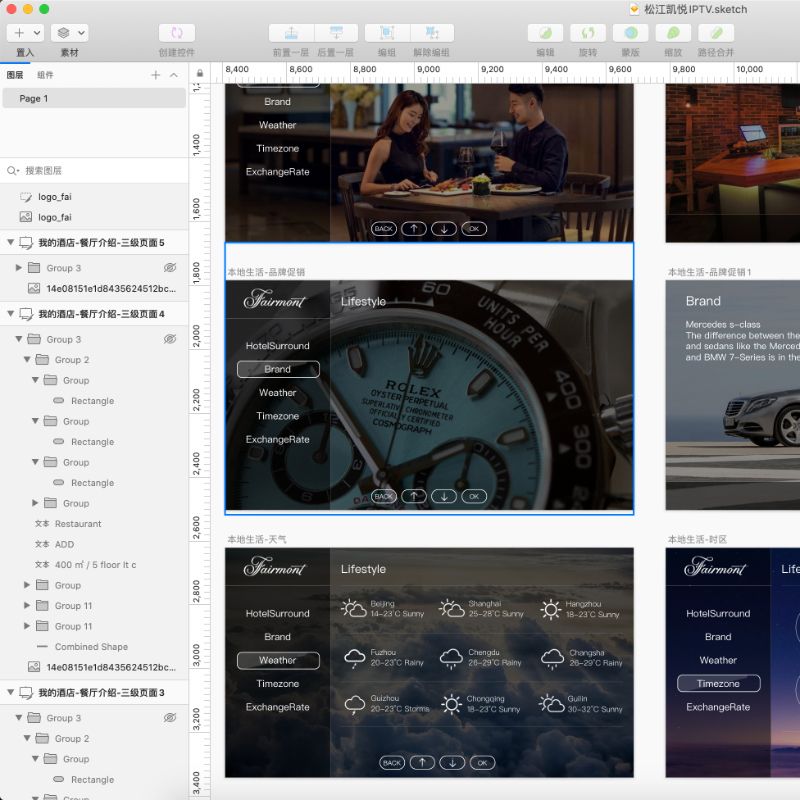This screenshot has width=800, height=800.
Task: Click the 编组 group icon
Action: [386, 33]
